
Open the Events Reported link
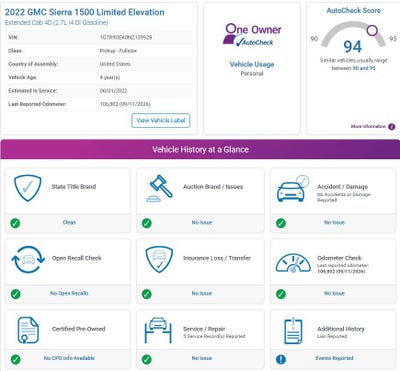pos(334,358)
